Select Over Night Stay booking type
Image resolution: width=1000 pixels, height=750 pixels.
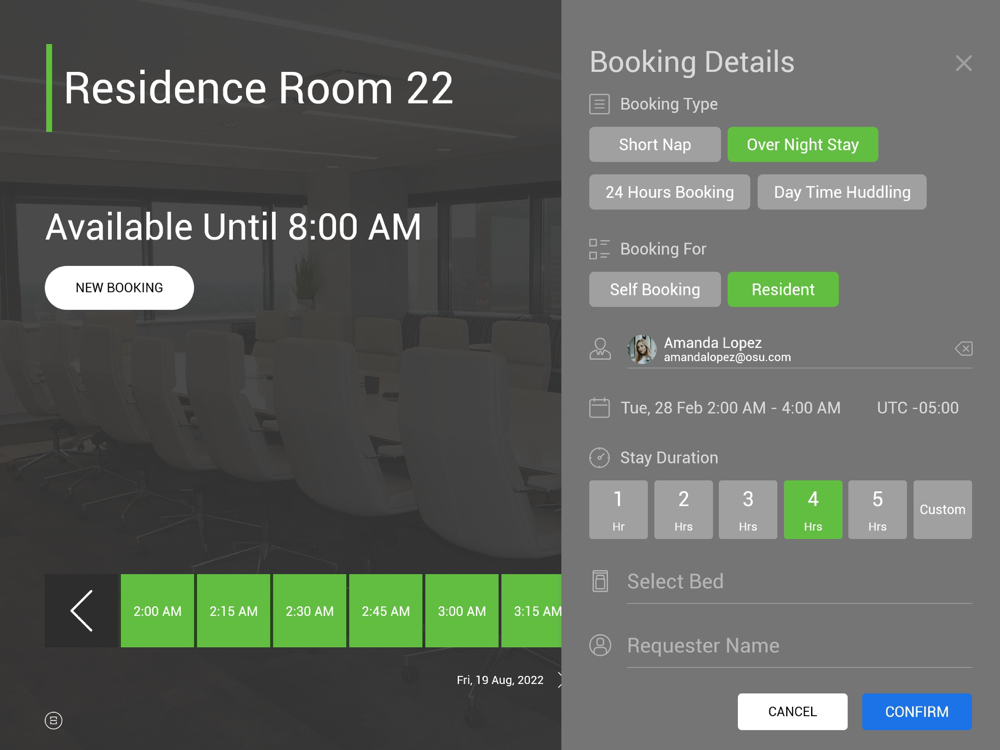tap(802, 144)
